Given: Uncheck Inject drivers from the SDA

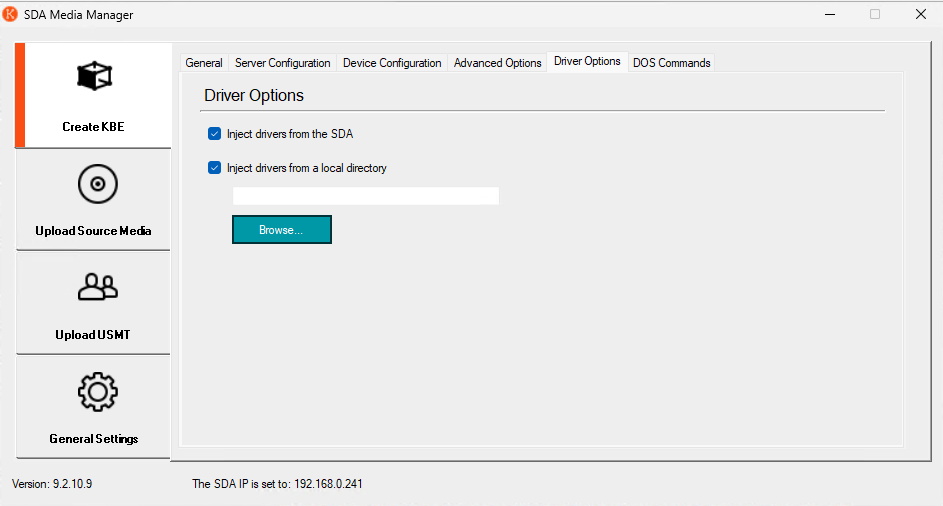Looking at the screenshot, I should [x=214, y=134].
